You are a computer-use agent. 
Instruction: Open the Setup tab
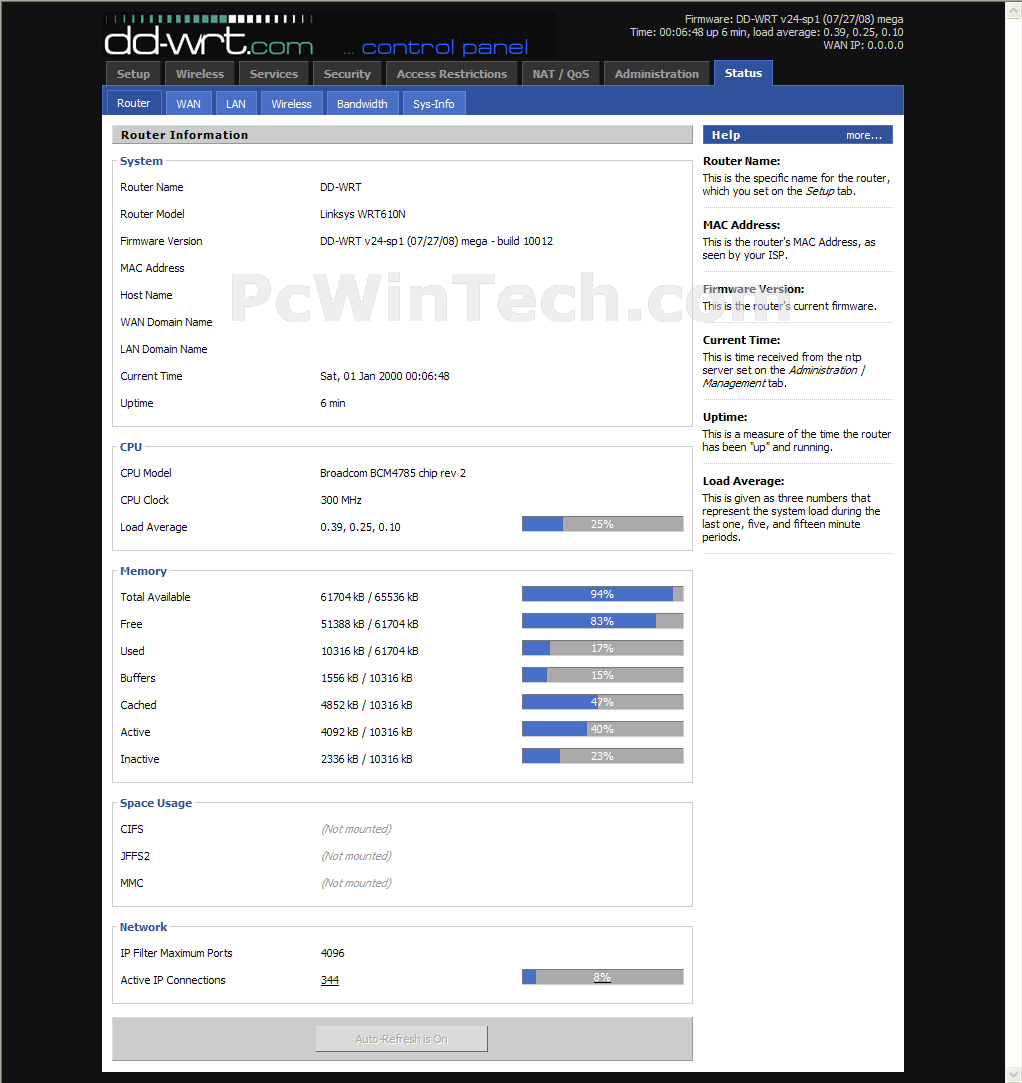coord(133,74)
